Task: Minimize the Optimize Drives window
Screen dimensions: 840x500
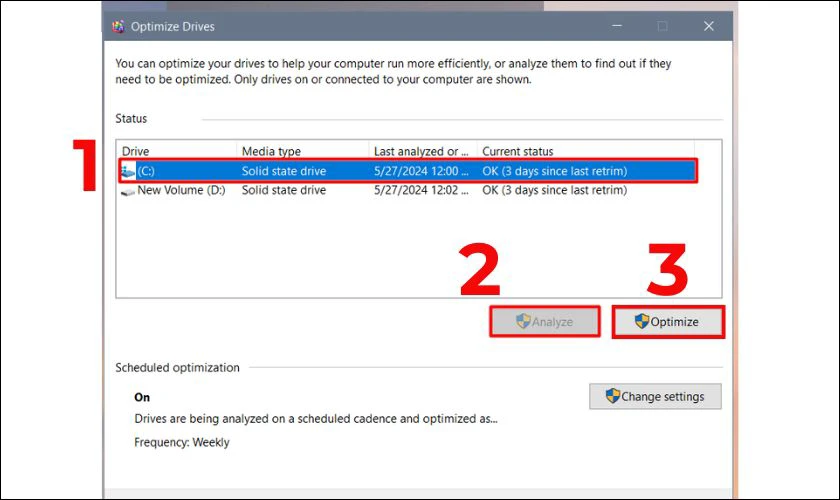Action: (617, 26)
